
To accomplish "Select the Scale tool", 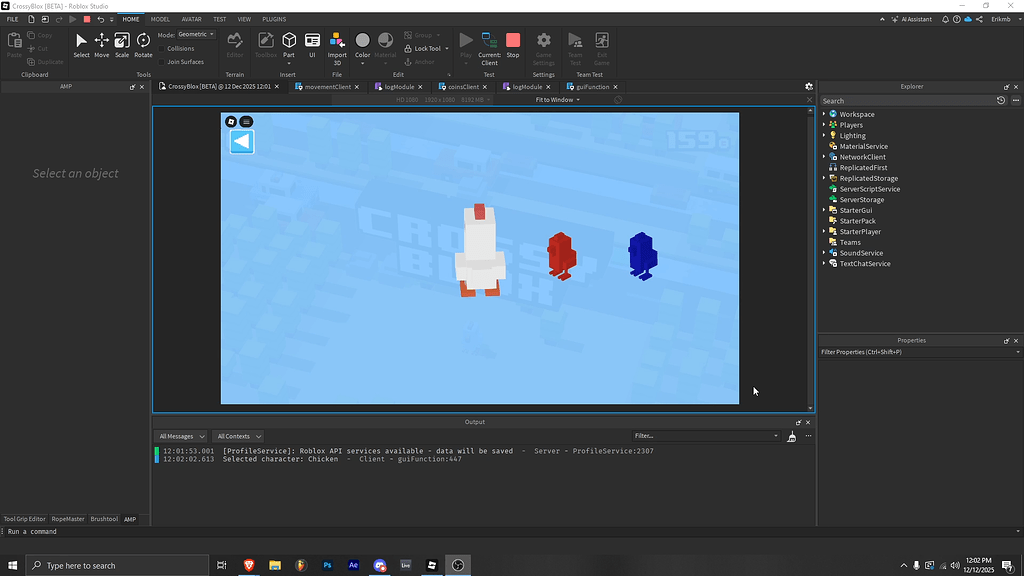I will click(x=121, y=42).
